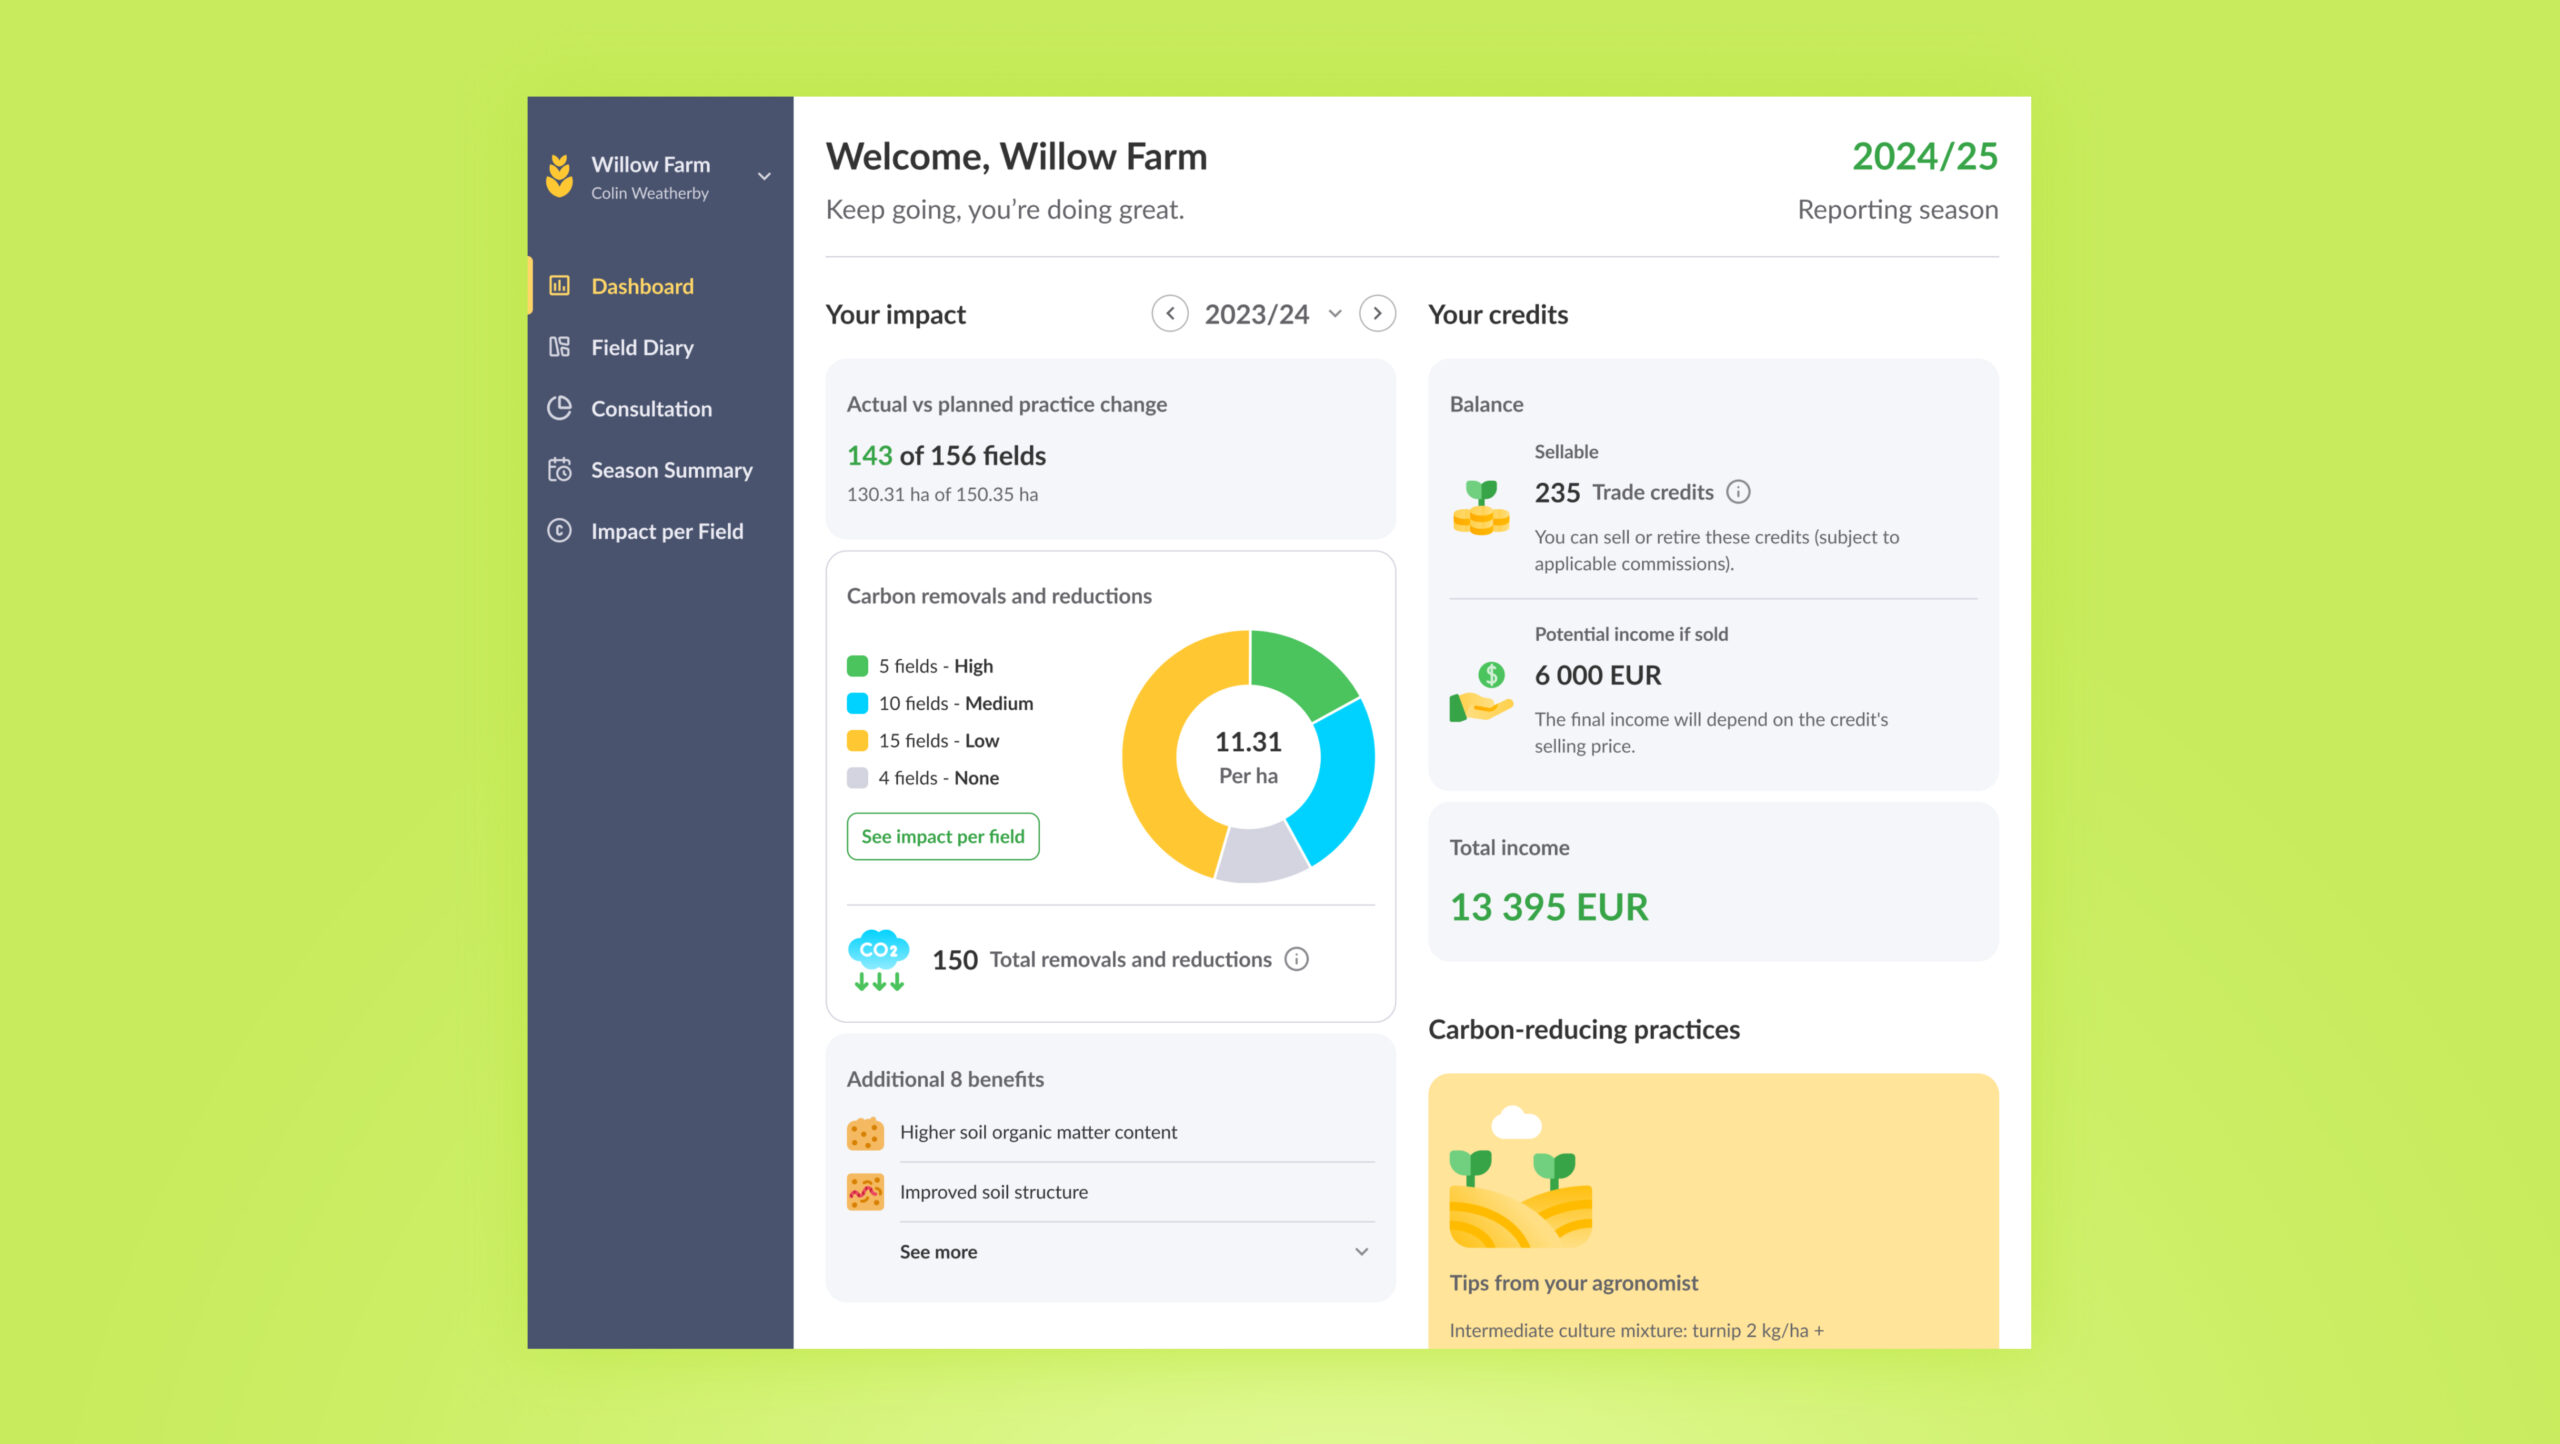
Task: Click the Dashboard sidebar icon
Action: (559, 286)
